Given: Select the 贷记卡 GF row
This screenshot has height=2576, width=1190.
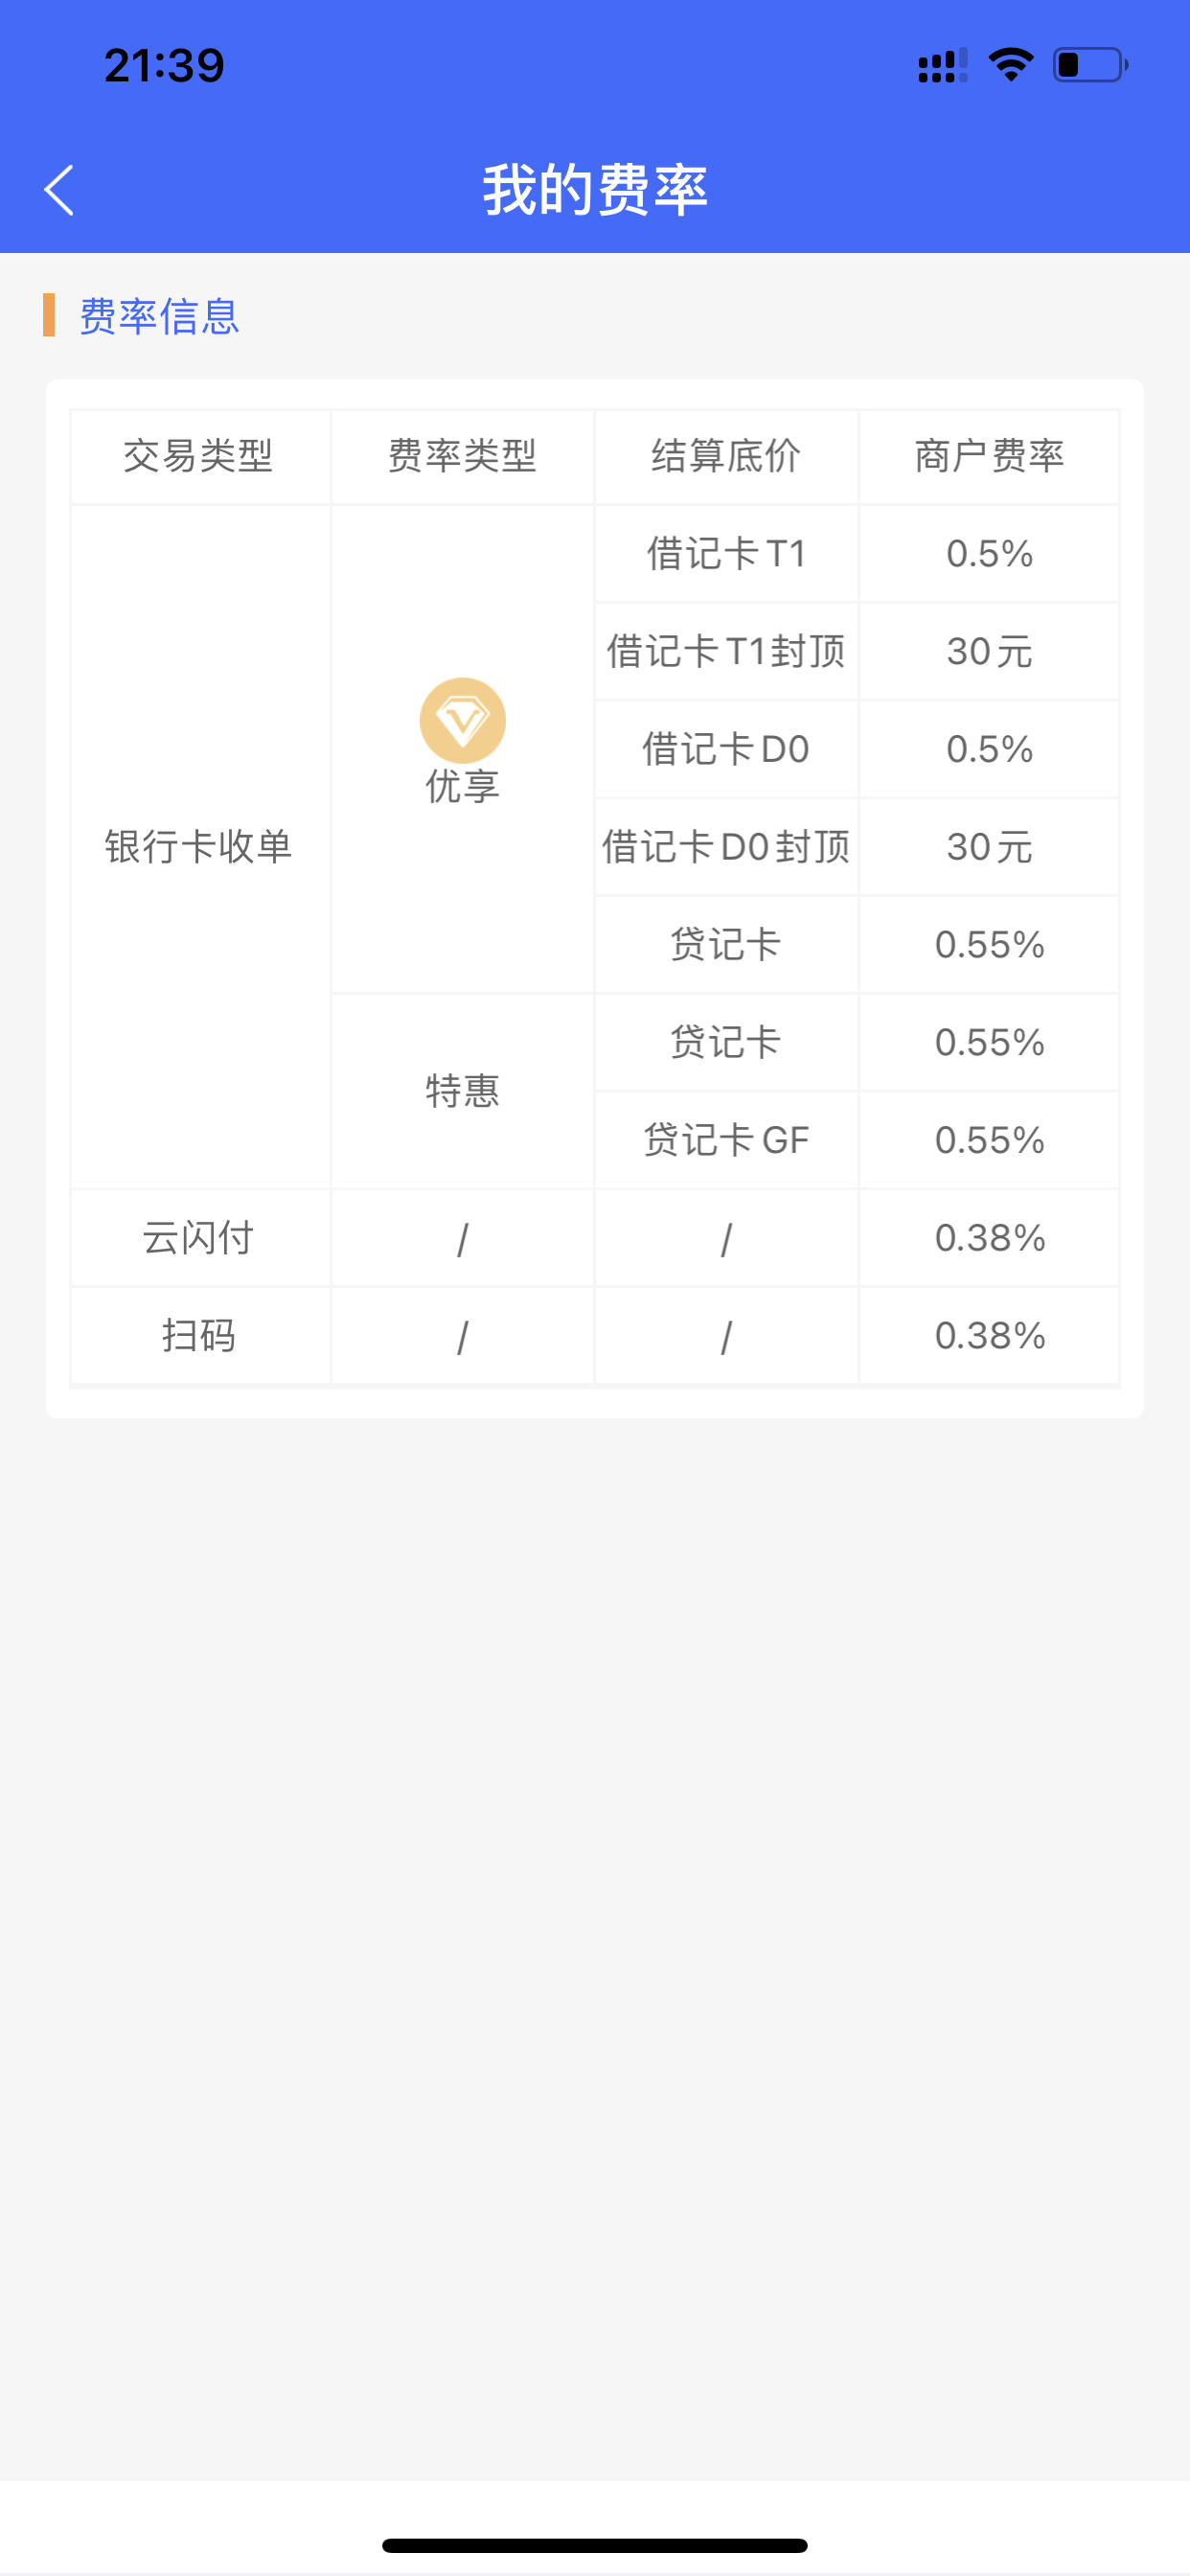Looking at the screenshot, I should coord(857,1140).
